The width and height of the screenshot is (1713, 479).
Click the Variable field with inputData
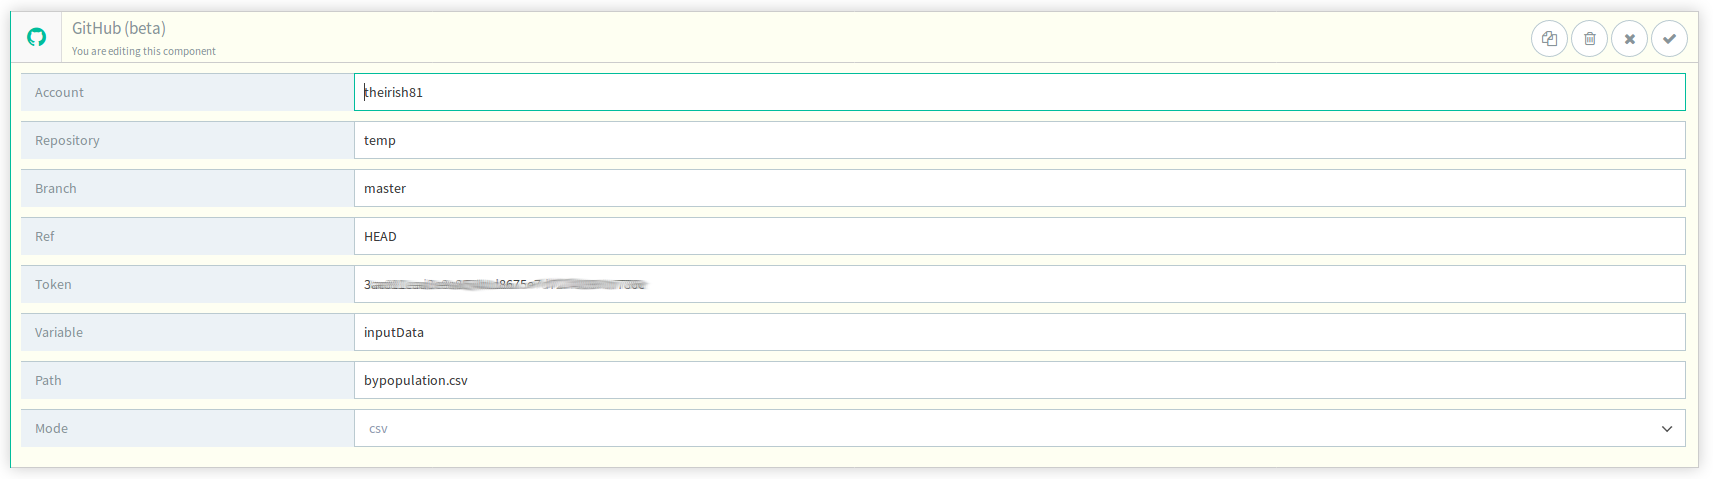pyautogui.click(x=1019, y=332)
